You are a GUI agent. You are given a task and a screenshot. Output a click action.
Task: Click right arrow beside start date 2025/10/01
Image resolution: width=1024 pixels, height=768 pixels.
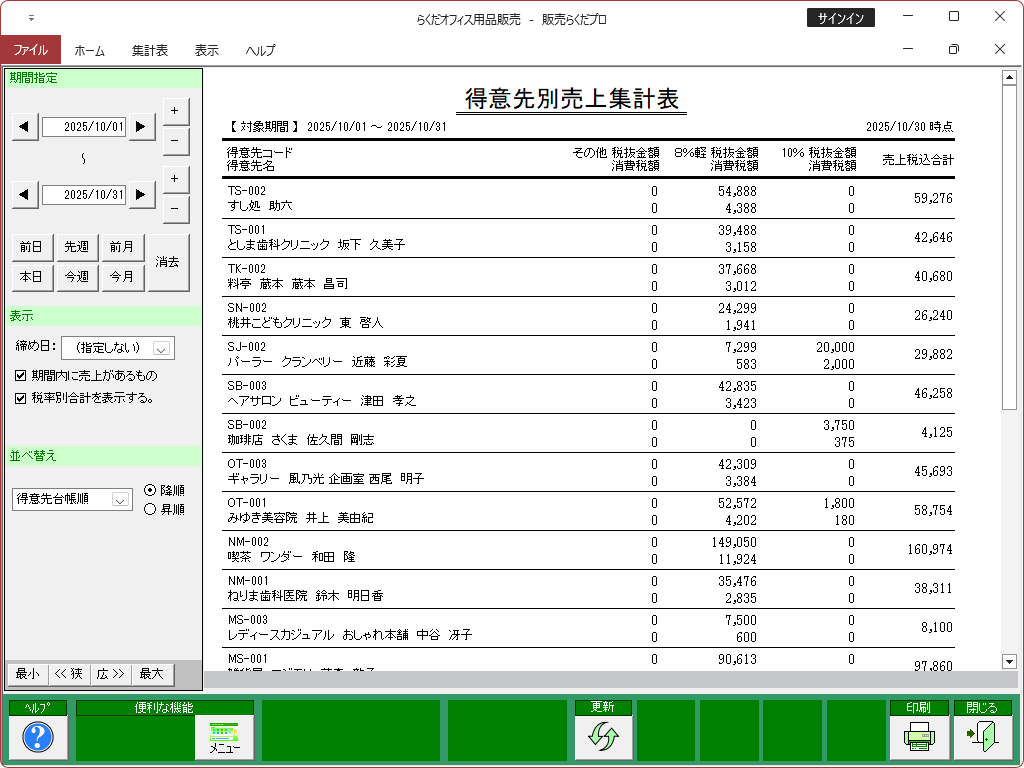click(142, 126)
